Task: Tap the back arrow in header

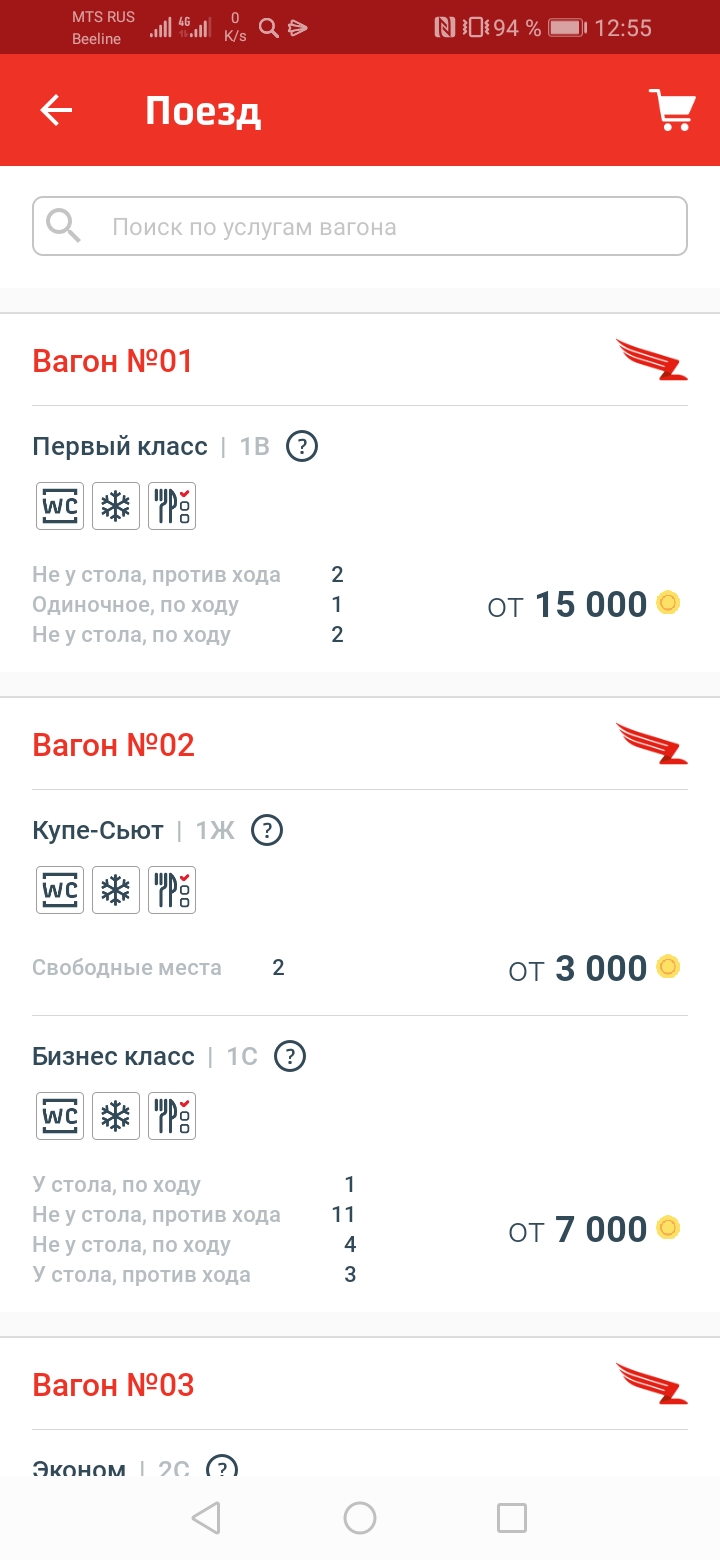Action: (56, 110)
